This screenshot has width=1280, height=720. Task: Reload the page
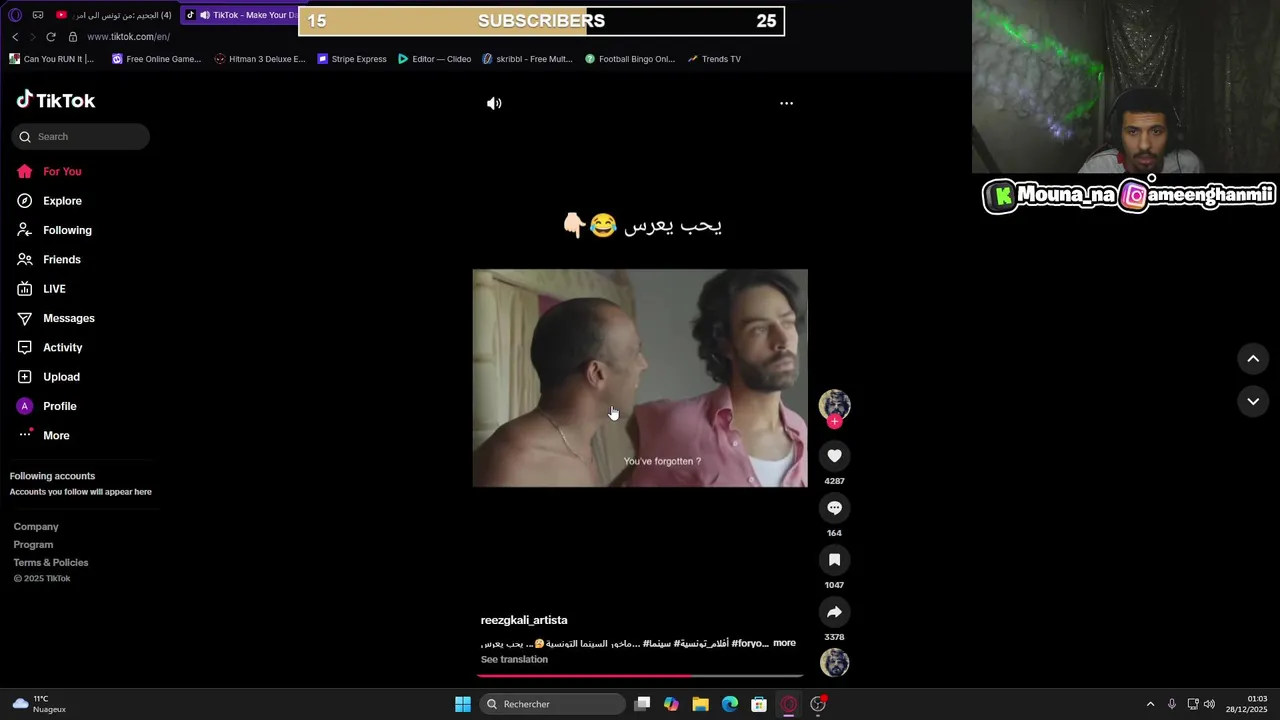click(51, 37)
